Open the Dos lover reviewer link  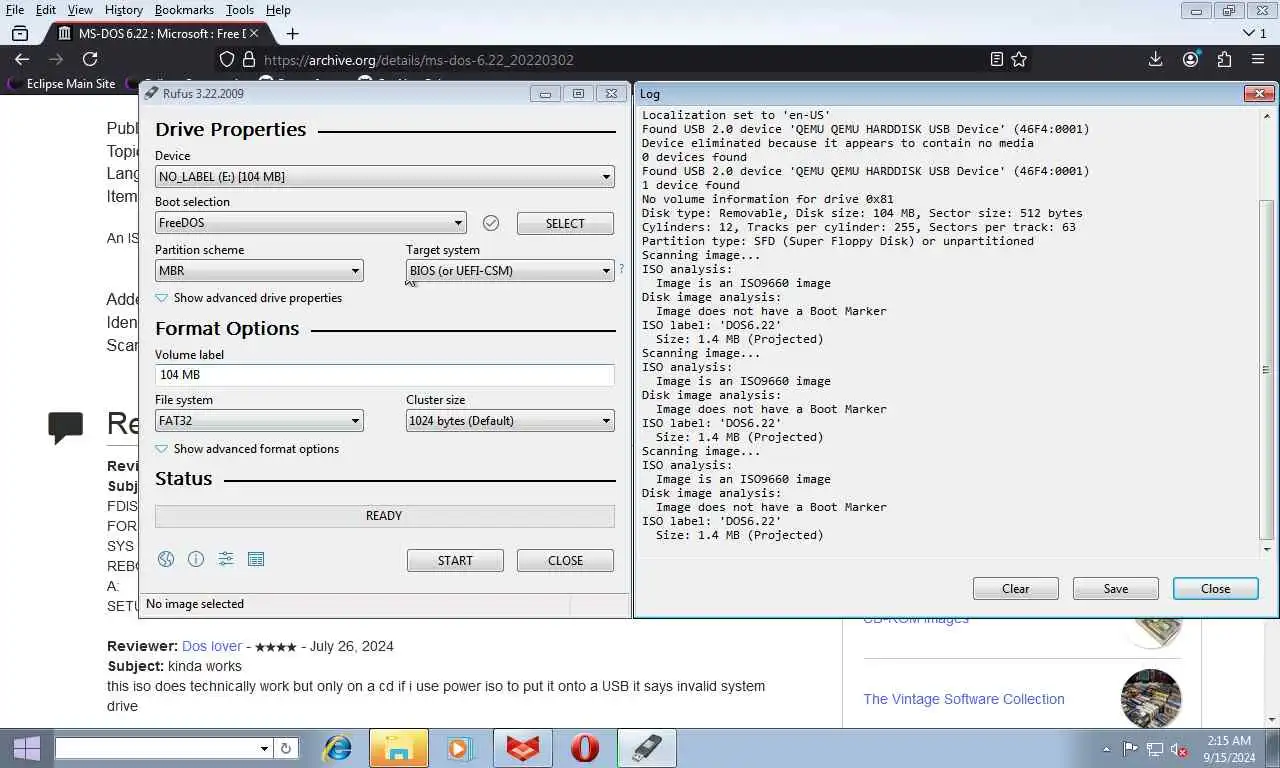[x=212, y=646]
